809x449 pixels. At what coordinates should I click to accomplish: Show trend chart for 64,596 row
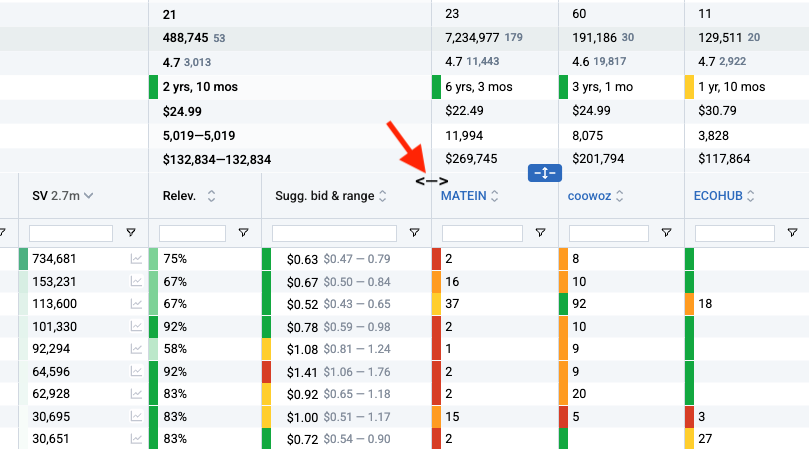[x=136, y=372]
